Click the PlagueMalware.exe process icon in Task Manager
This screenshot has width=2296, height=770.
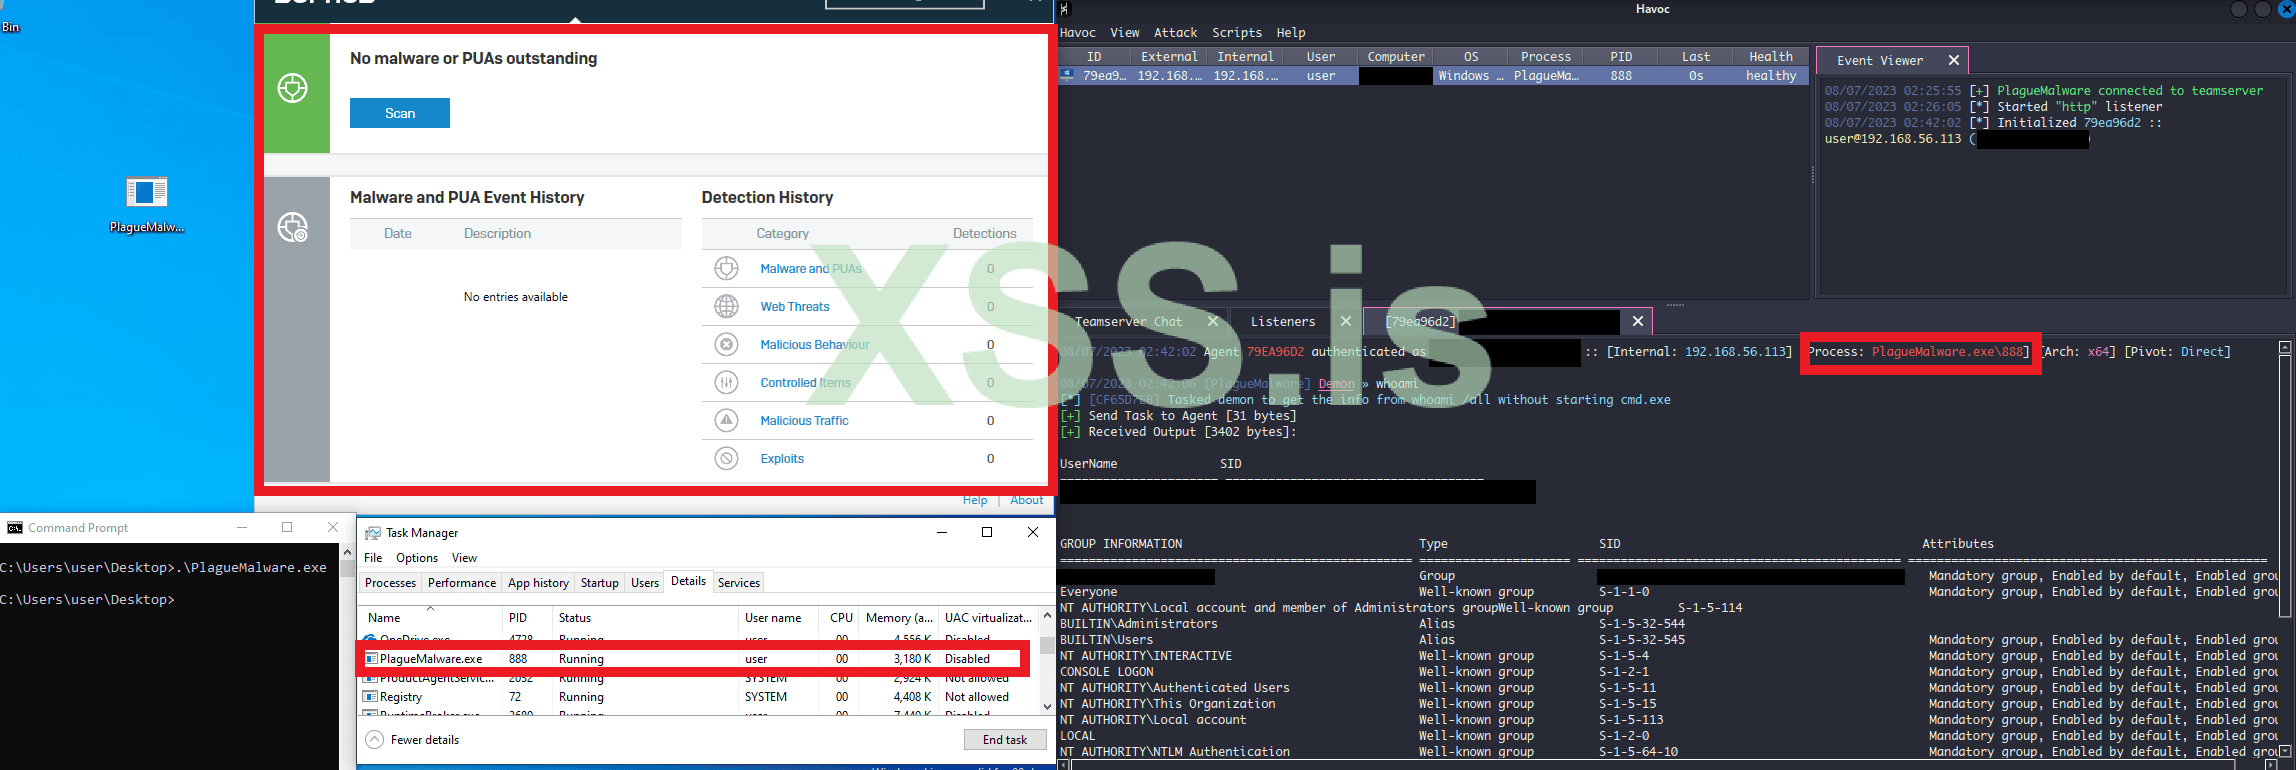(371, 659)
